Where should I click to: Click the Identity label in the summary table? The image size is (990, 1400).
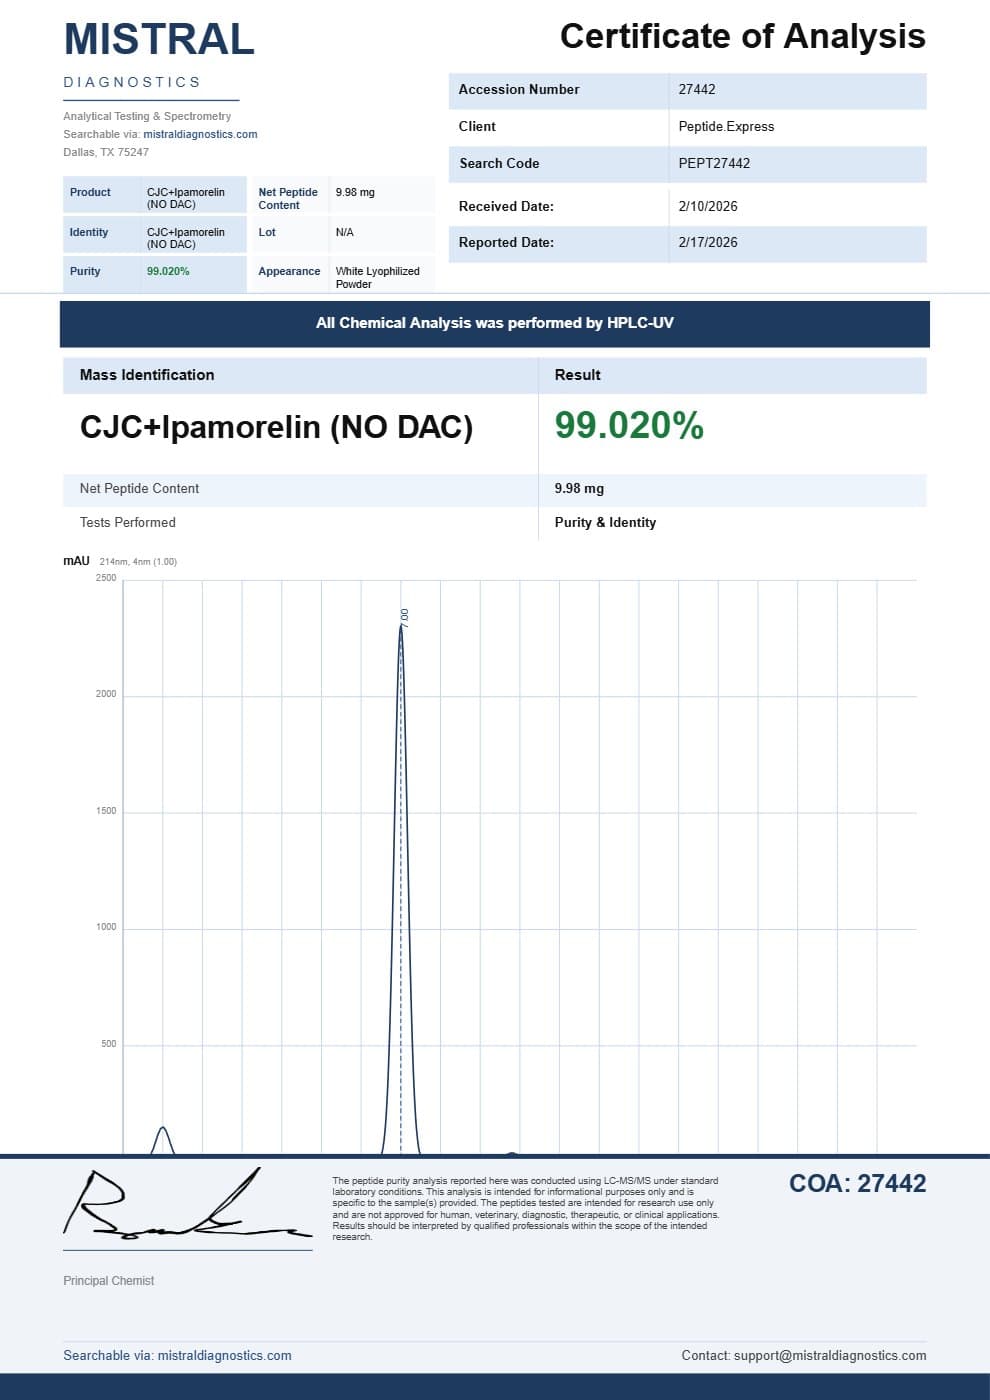point(89,232)
